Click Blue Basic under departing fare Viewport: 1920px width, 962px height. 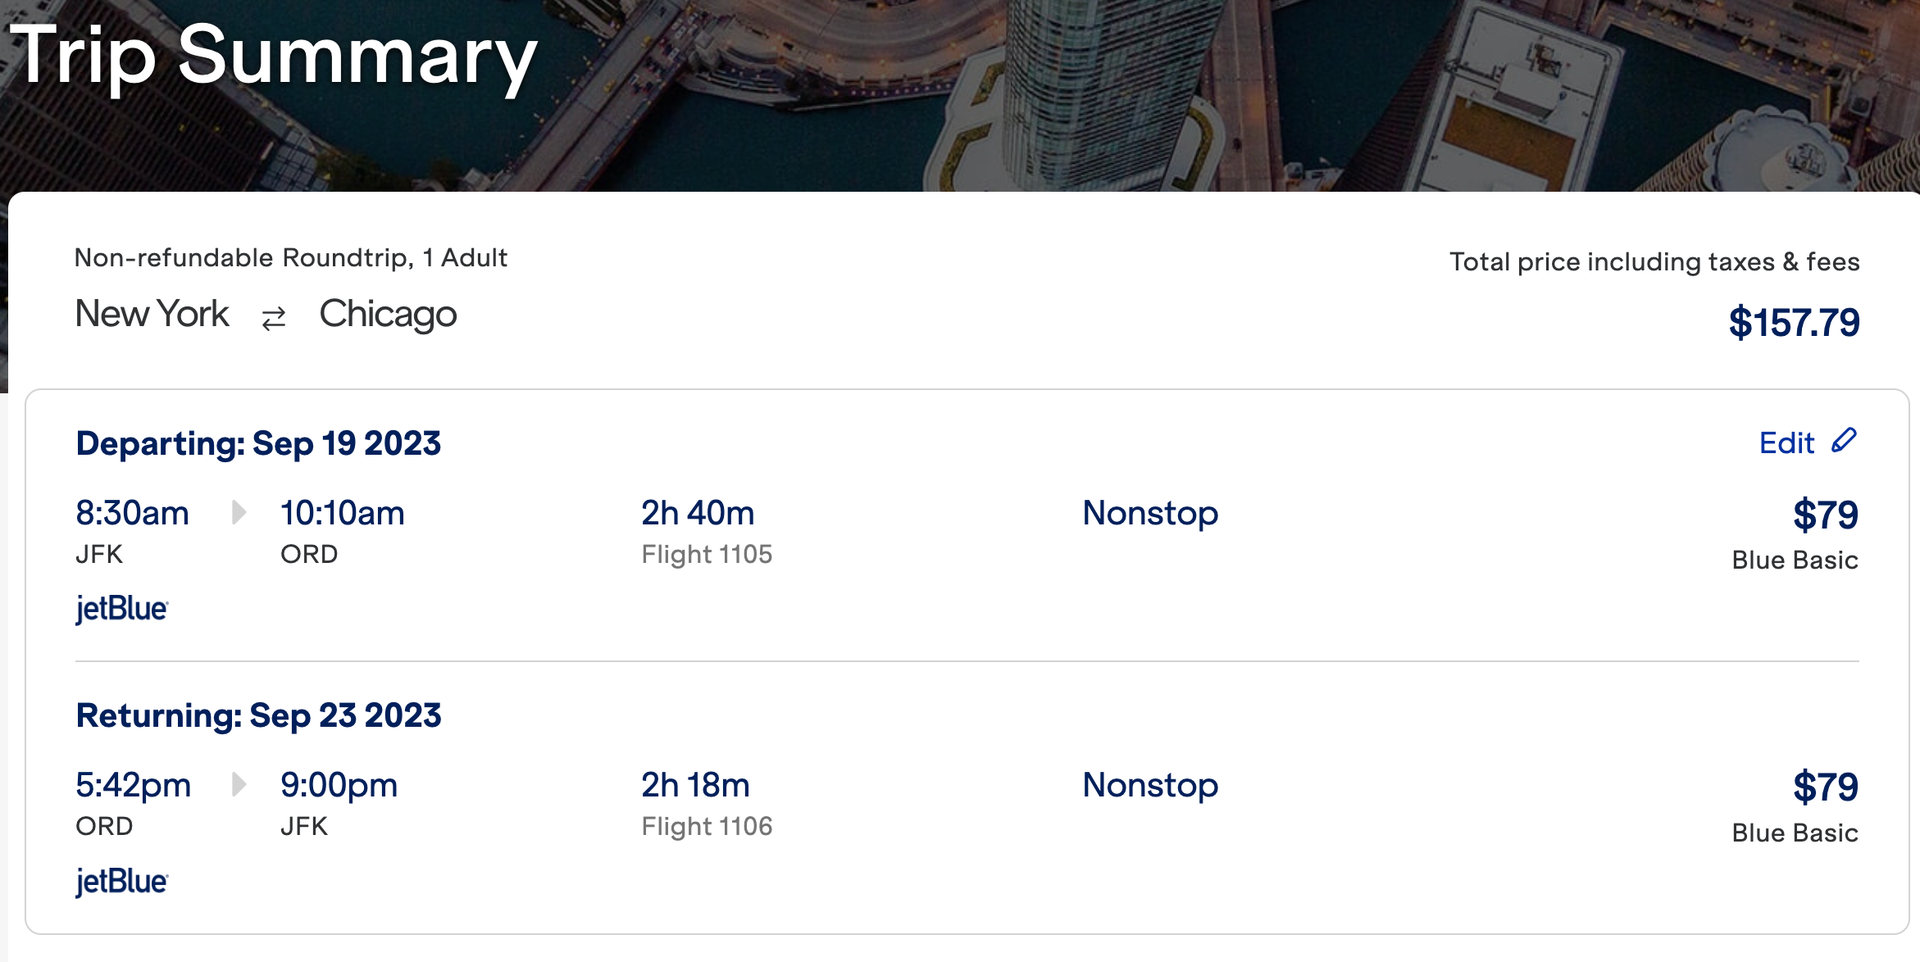coord(1795,560)
